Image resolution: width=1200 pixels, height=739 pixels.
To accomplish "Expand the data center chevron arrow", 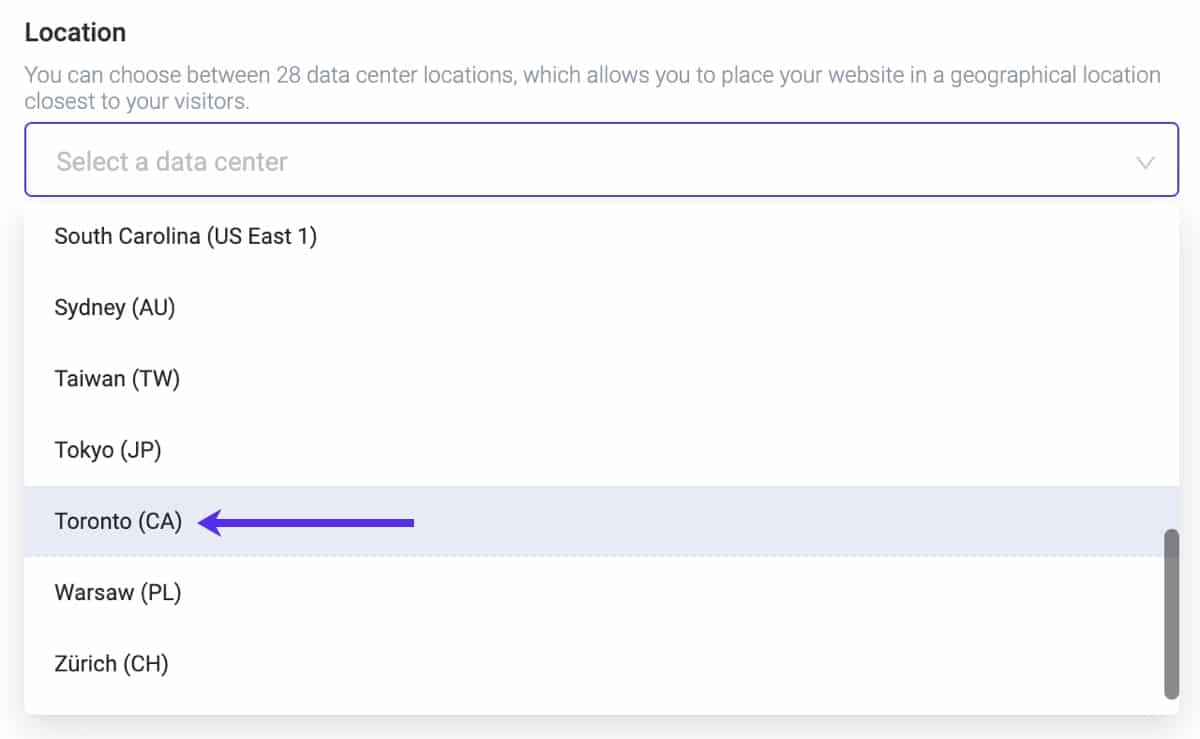I will click(1145, 162).
